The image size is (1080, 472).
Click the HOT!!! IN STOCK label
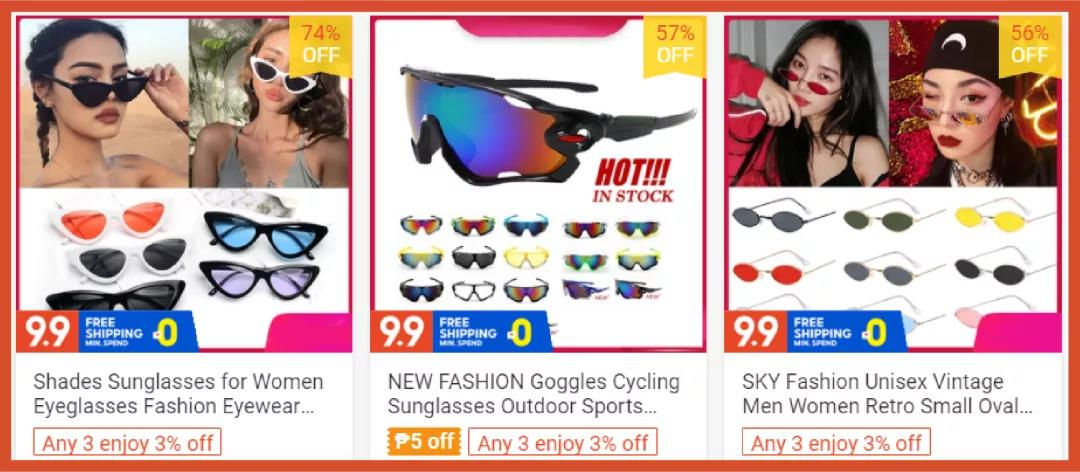click(x=632, y=180)
